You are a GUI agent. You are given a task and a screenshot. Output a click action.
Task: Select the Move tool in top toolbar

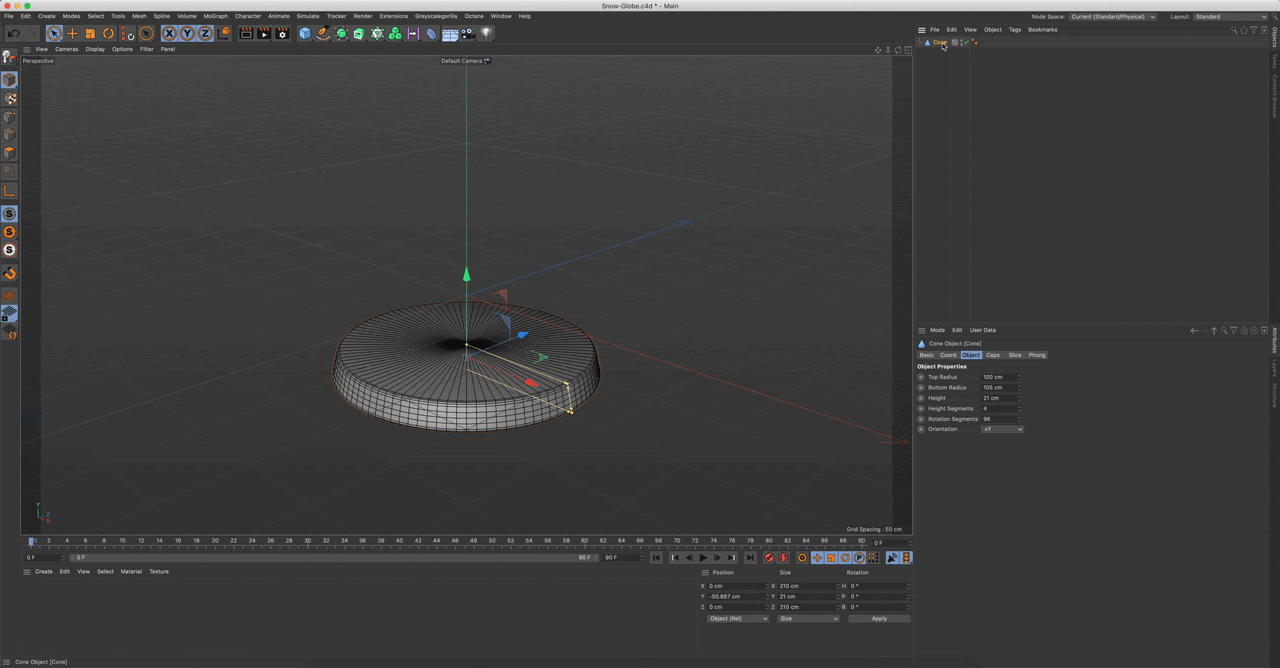tap(72, 34)
